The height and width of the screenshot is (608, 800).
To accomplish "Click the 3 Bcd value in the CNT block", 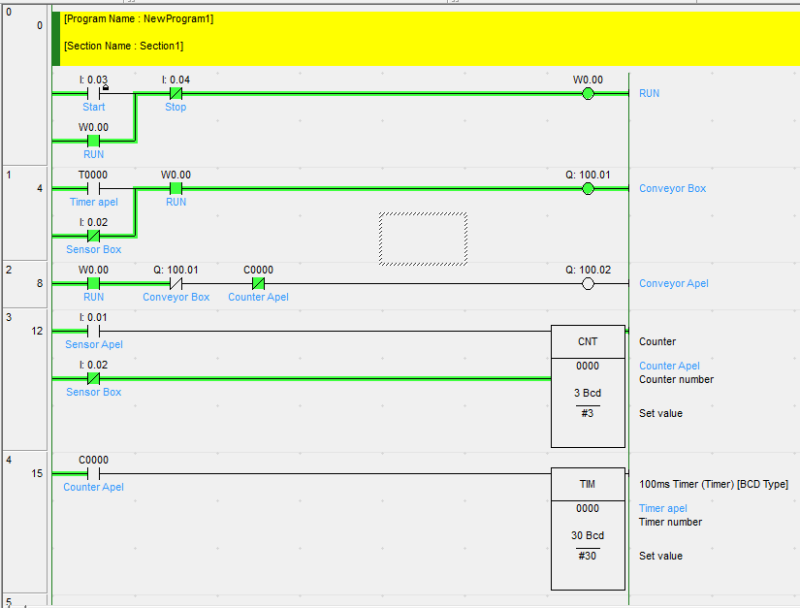I will pos(587,393).
